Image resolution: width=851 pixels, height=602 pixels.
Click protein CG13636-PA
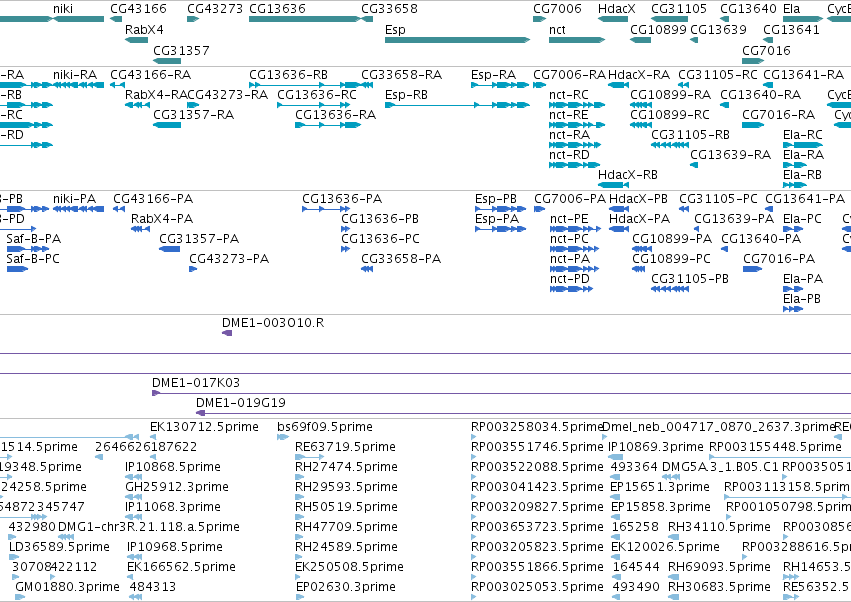(x=326, y=209)
